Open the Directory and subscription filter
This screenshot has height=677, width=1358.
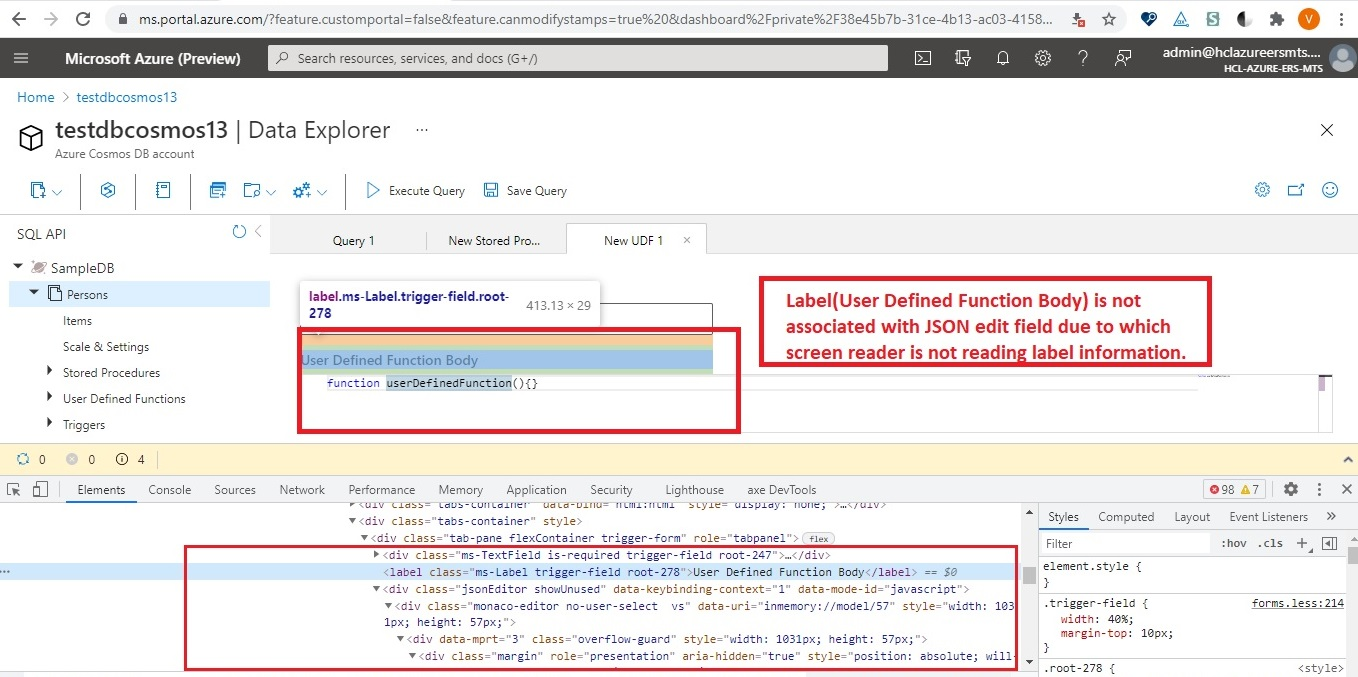pyautogui.click(x=963, y=58)
